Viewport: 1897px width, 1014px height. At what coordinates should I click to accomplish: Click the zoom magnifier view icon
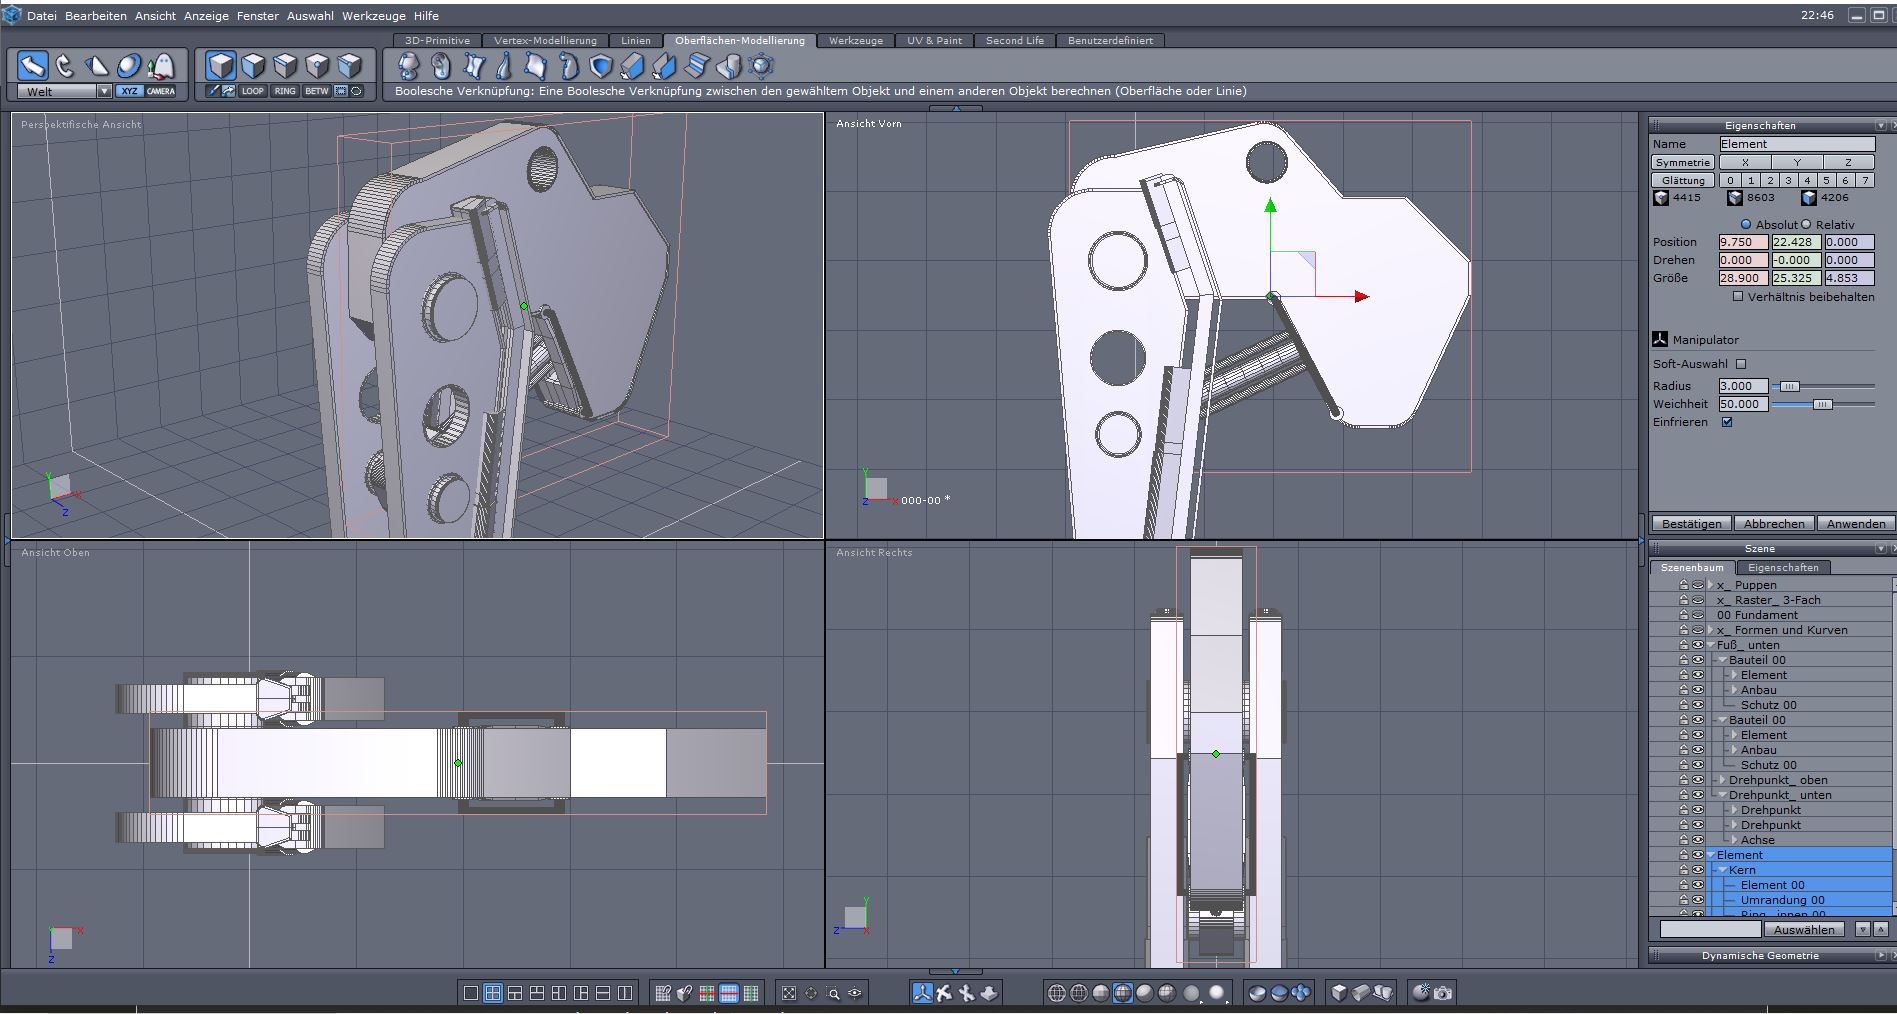tap(833, 993)
